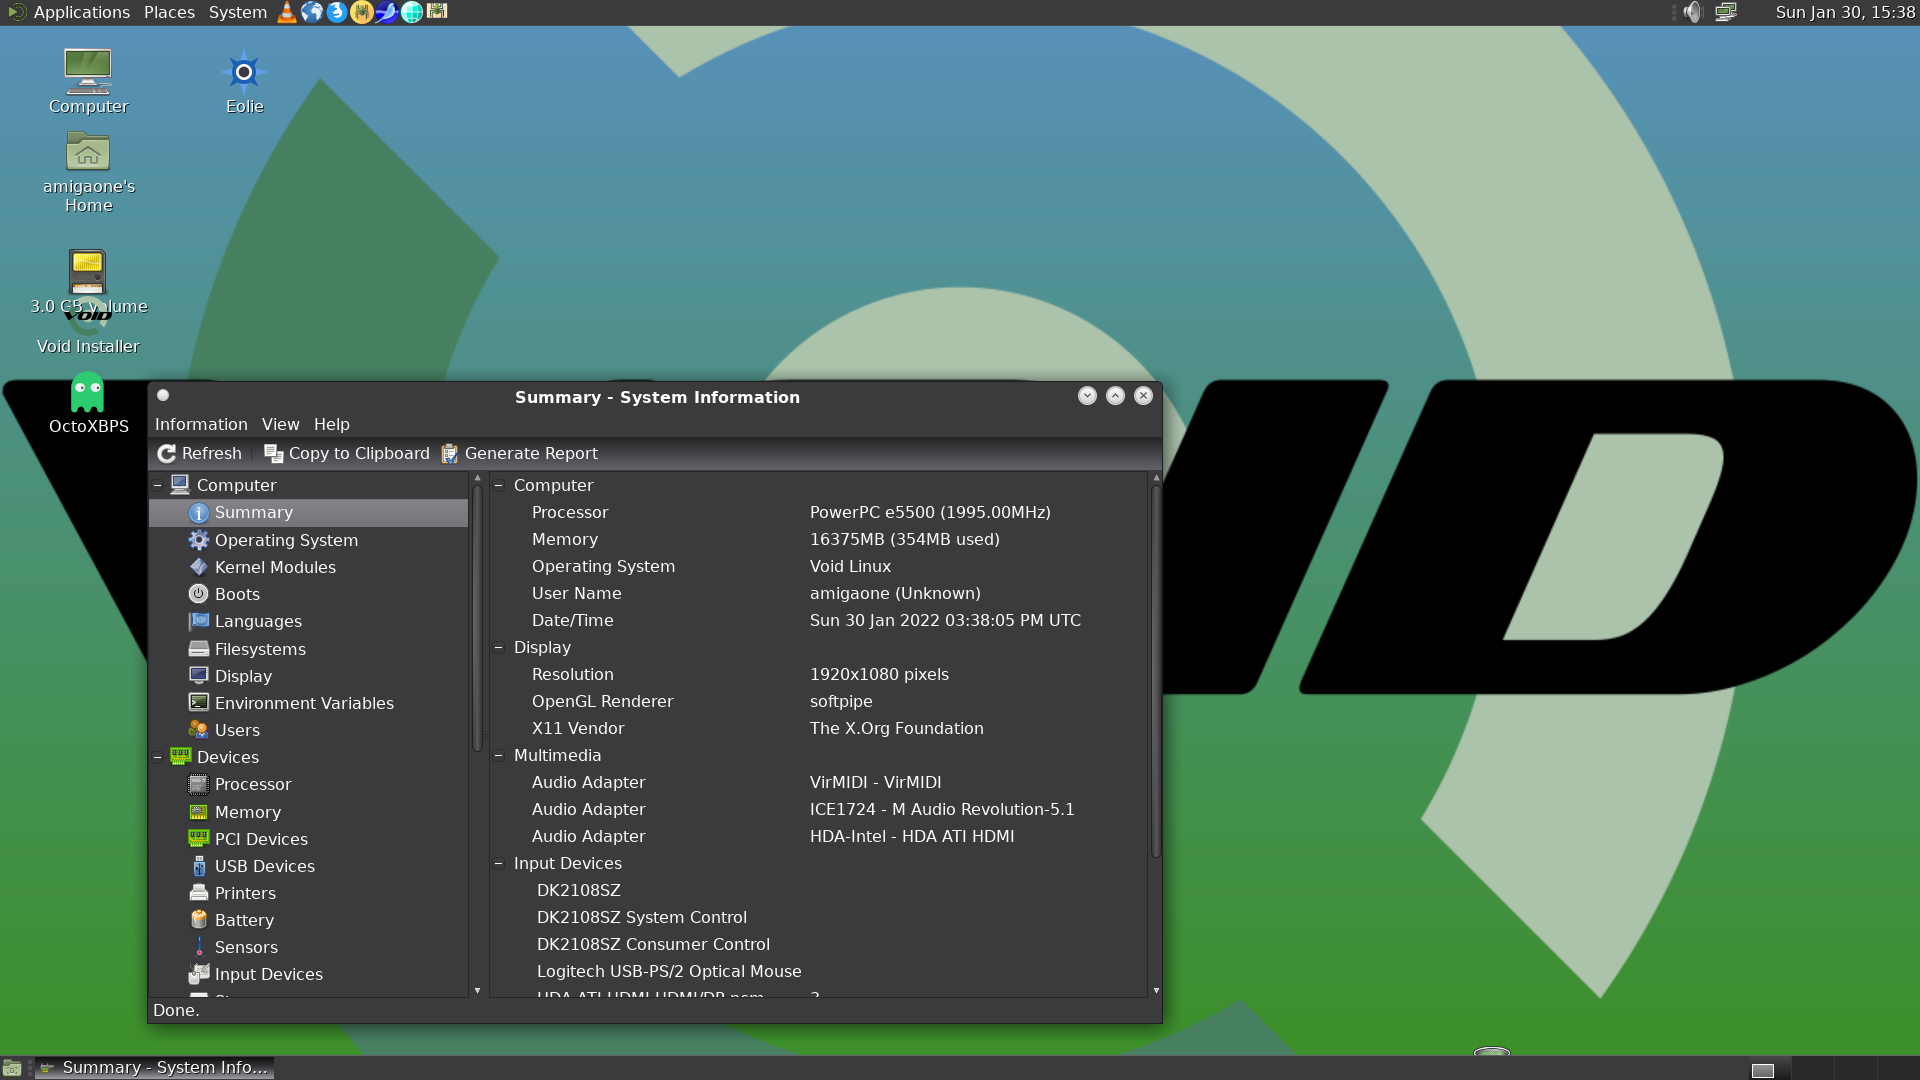Screen dimensions: 1920x1080
Task: Select the X.Org Foundation X11 Vendor row
Action: point(818,728)
